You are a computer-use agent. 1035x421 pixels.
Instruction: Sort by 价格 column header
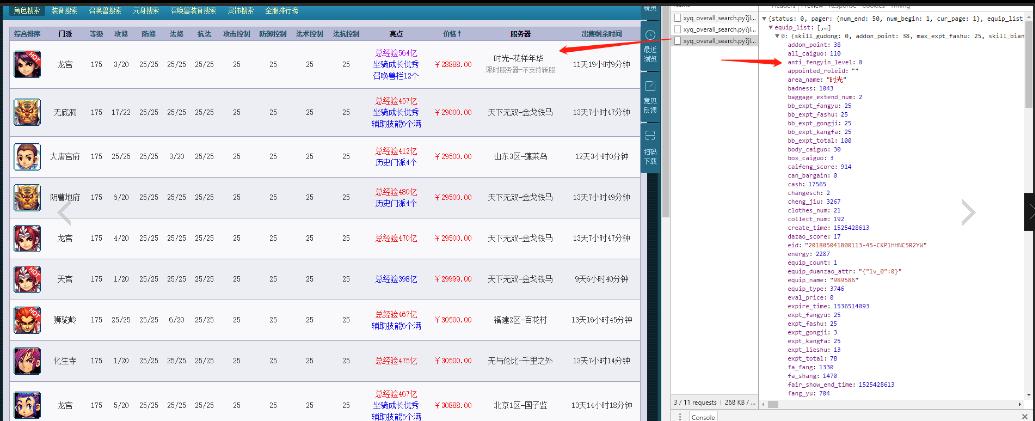(452, 34)
